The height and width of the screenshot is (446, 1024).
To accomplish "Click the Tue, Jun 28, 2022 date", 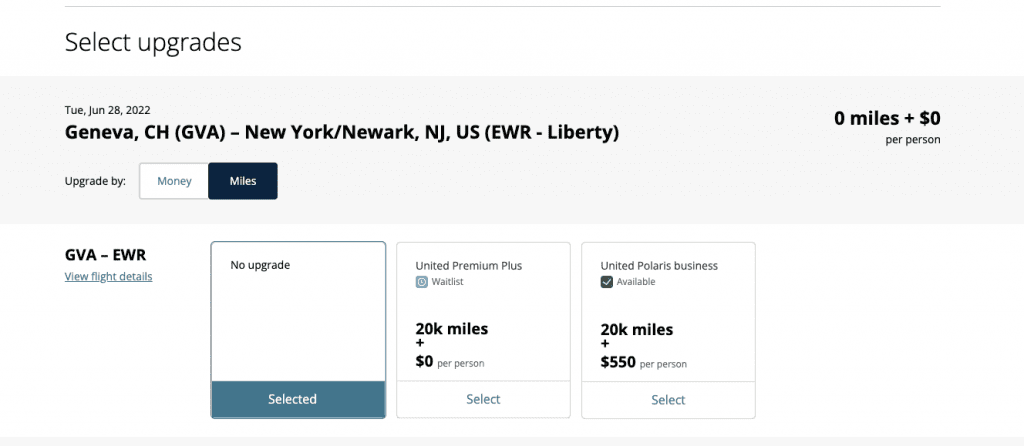I will click(107, 110).
